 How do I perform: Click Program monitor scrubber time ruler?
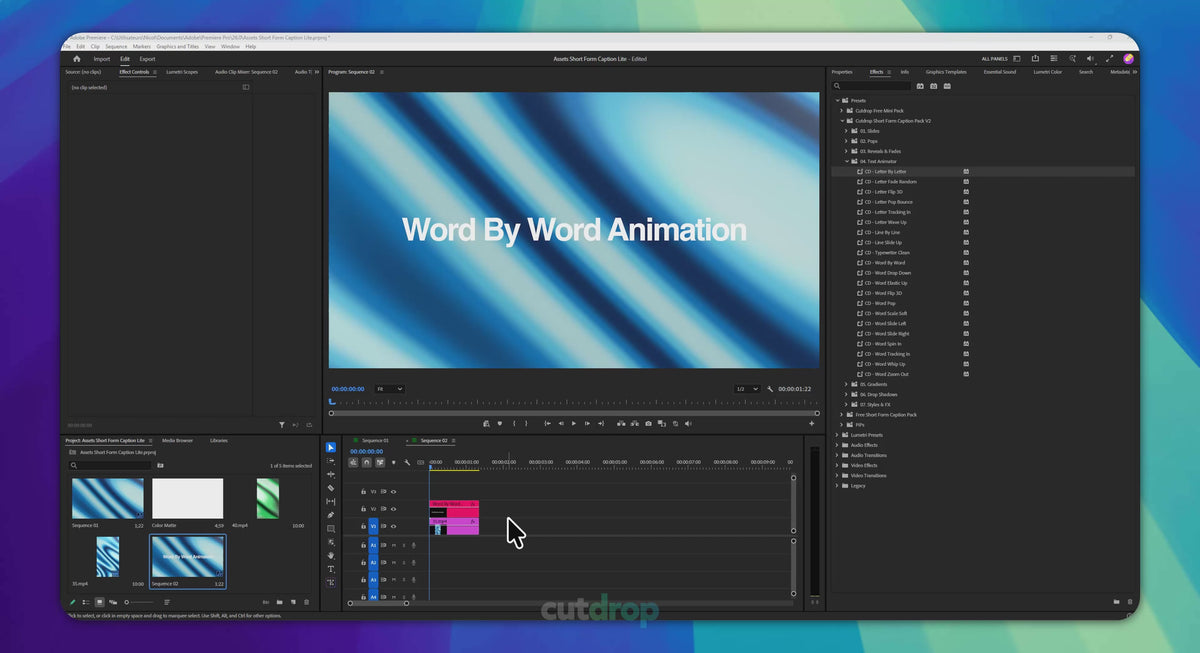pyautogui.click(x=574, y=402)
